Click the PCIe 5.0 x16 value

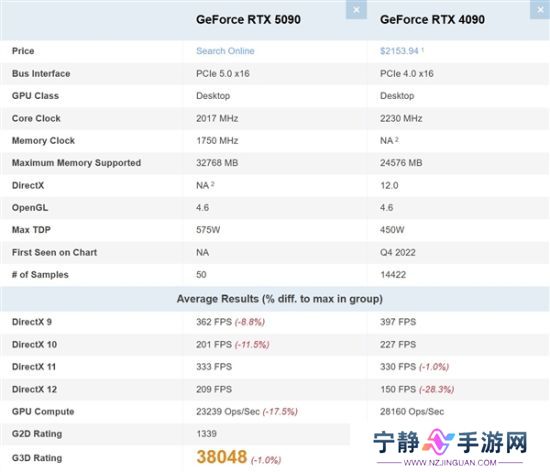tap(223, 74)
